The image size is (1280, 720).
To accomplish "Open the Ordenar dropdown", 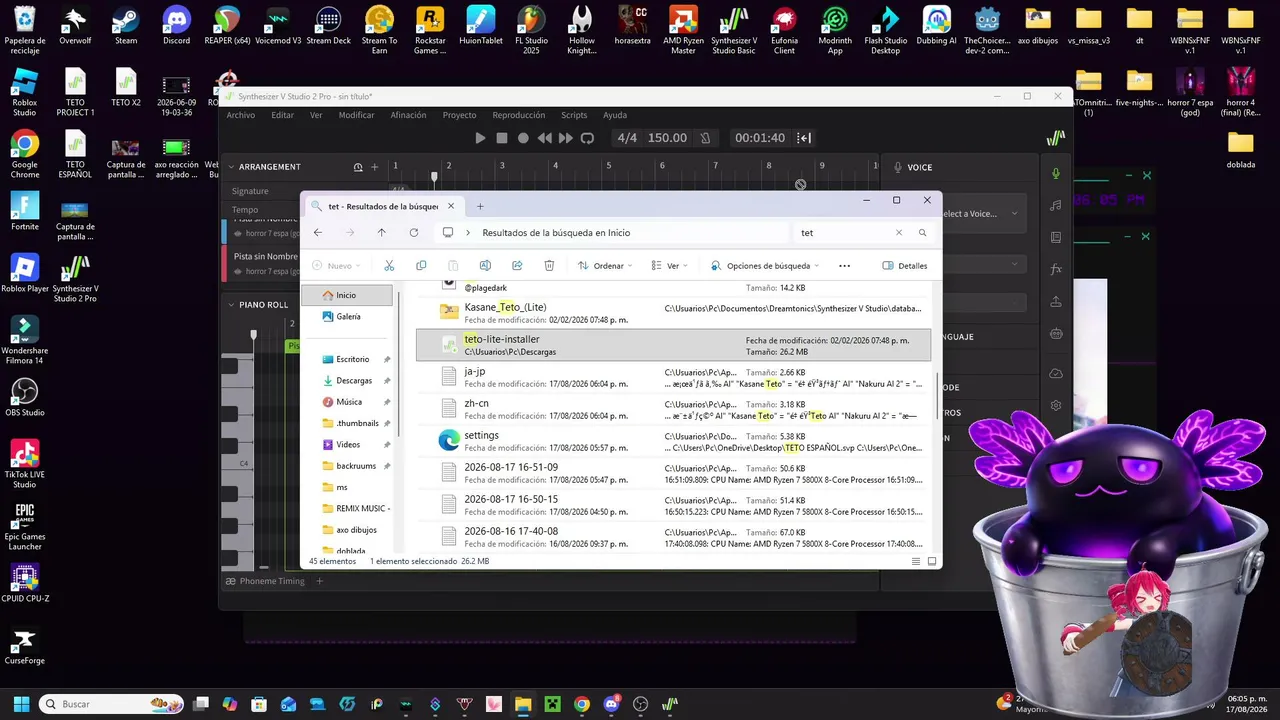I will [x=606, y=266].
